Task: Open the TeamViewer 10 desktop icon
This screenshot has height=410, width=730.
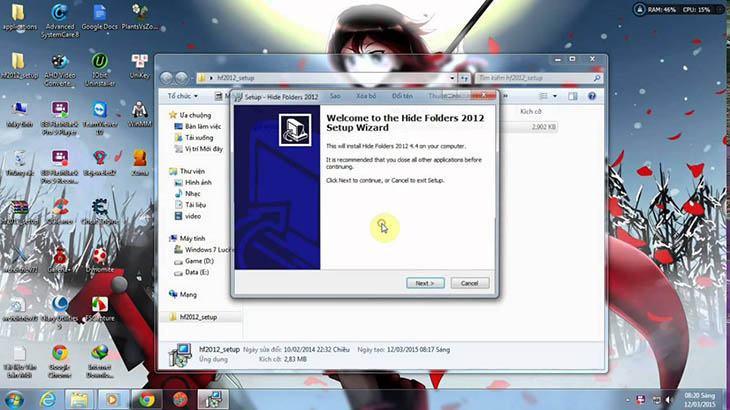Action: click(x=100, y=118)
